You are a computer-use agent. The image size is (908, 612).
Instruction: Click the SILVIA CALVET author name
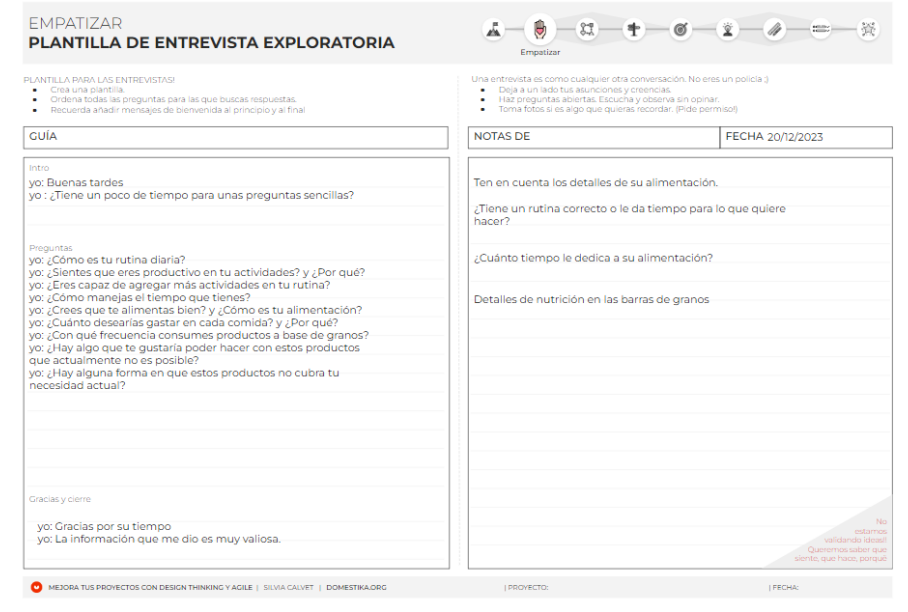pyautogui.click(x=288, y=588)
